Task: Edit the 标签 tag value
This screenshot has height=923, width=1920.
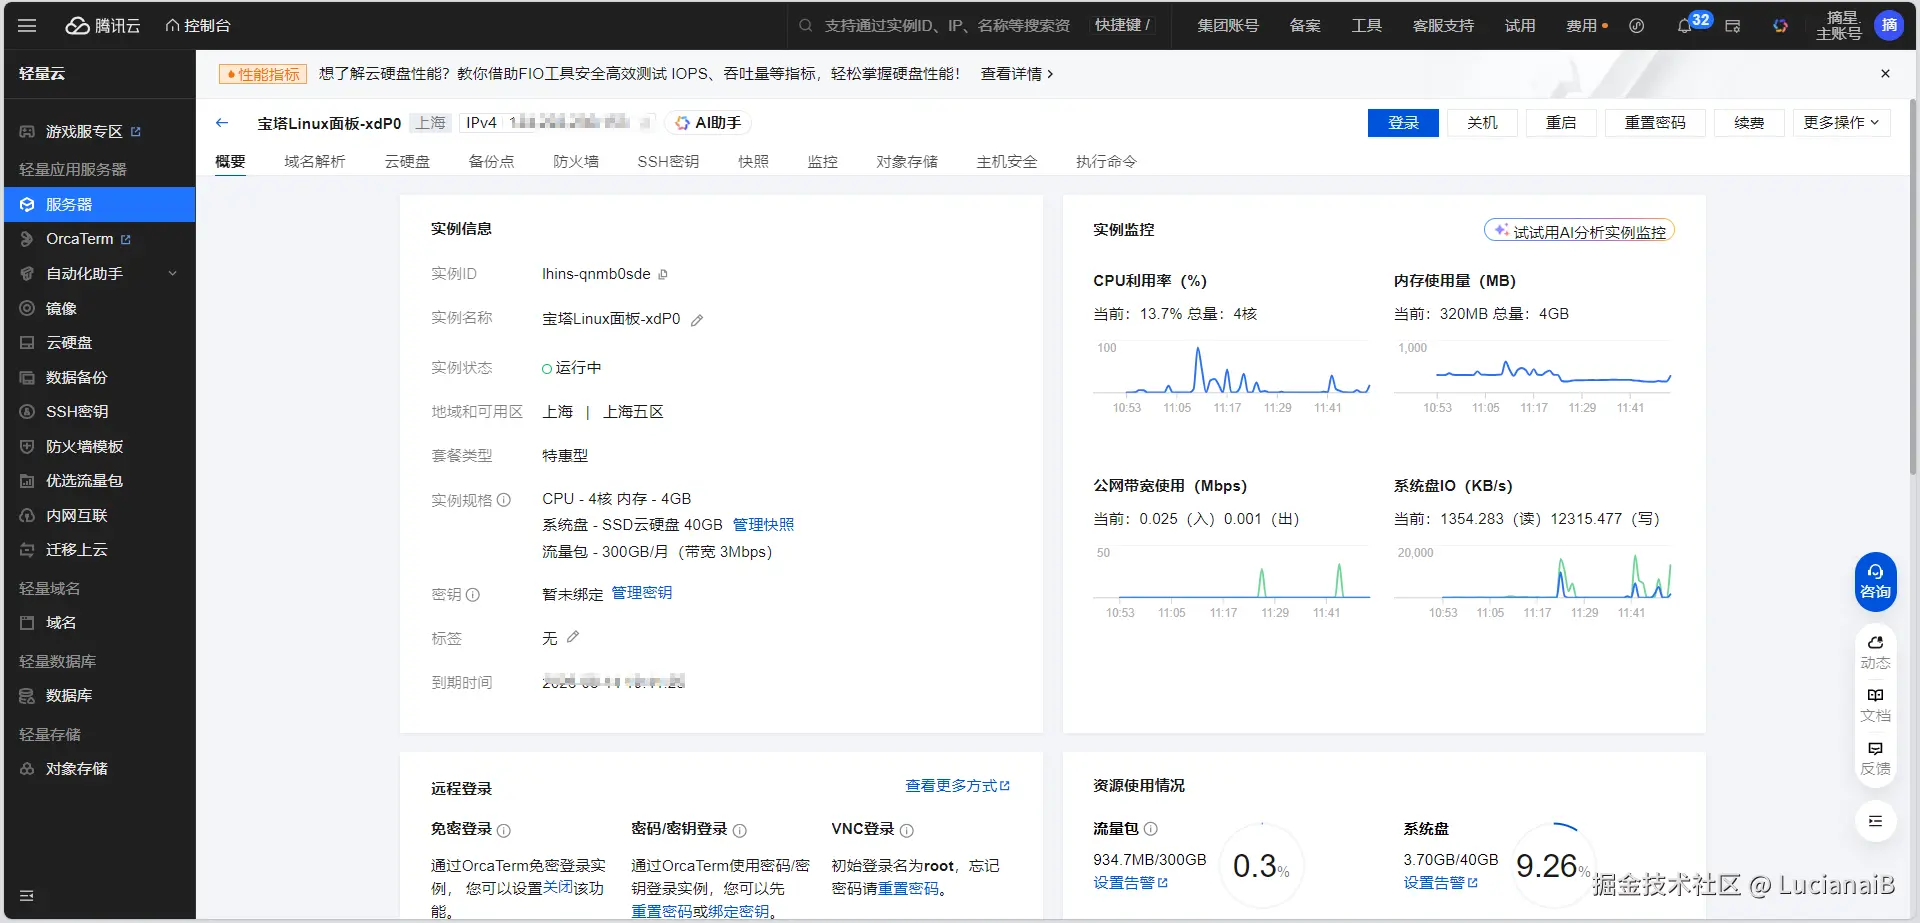Action: [573, 637]
